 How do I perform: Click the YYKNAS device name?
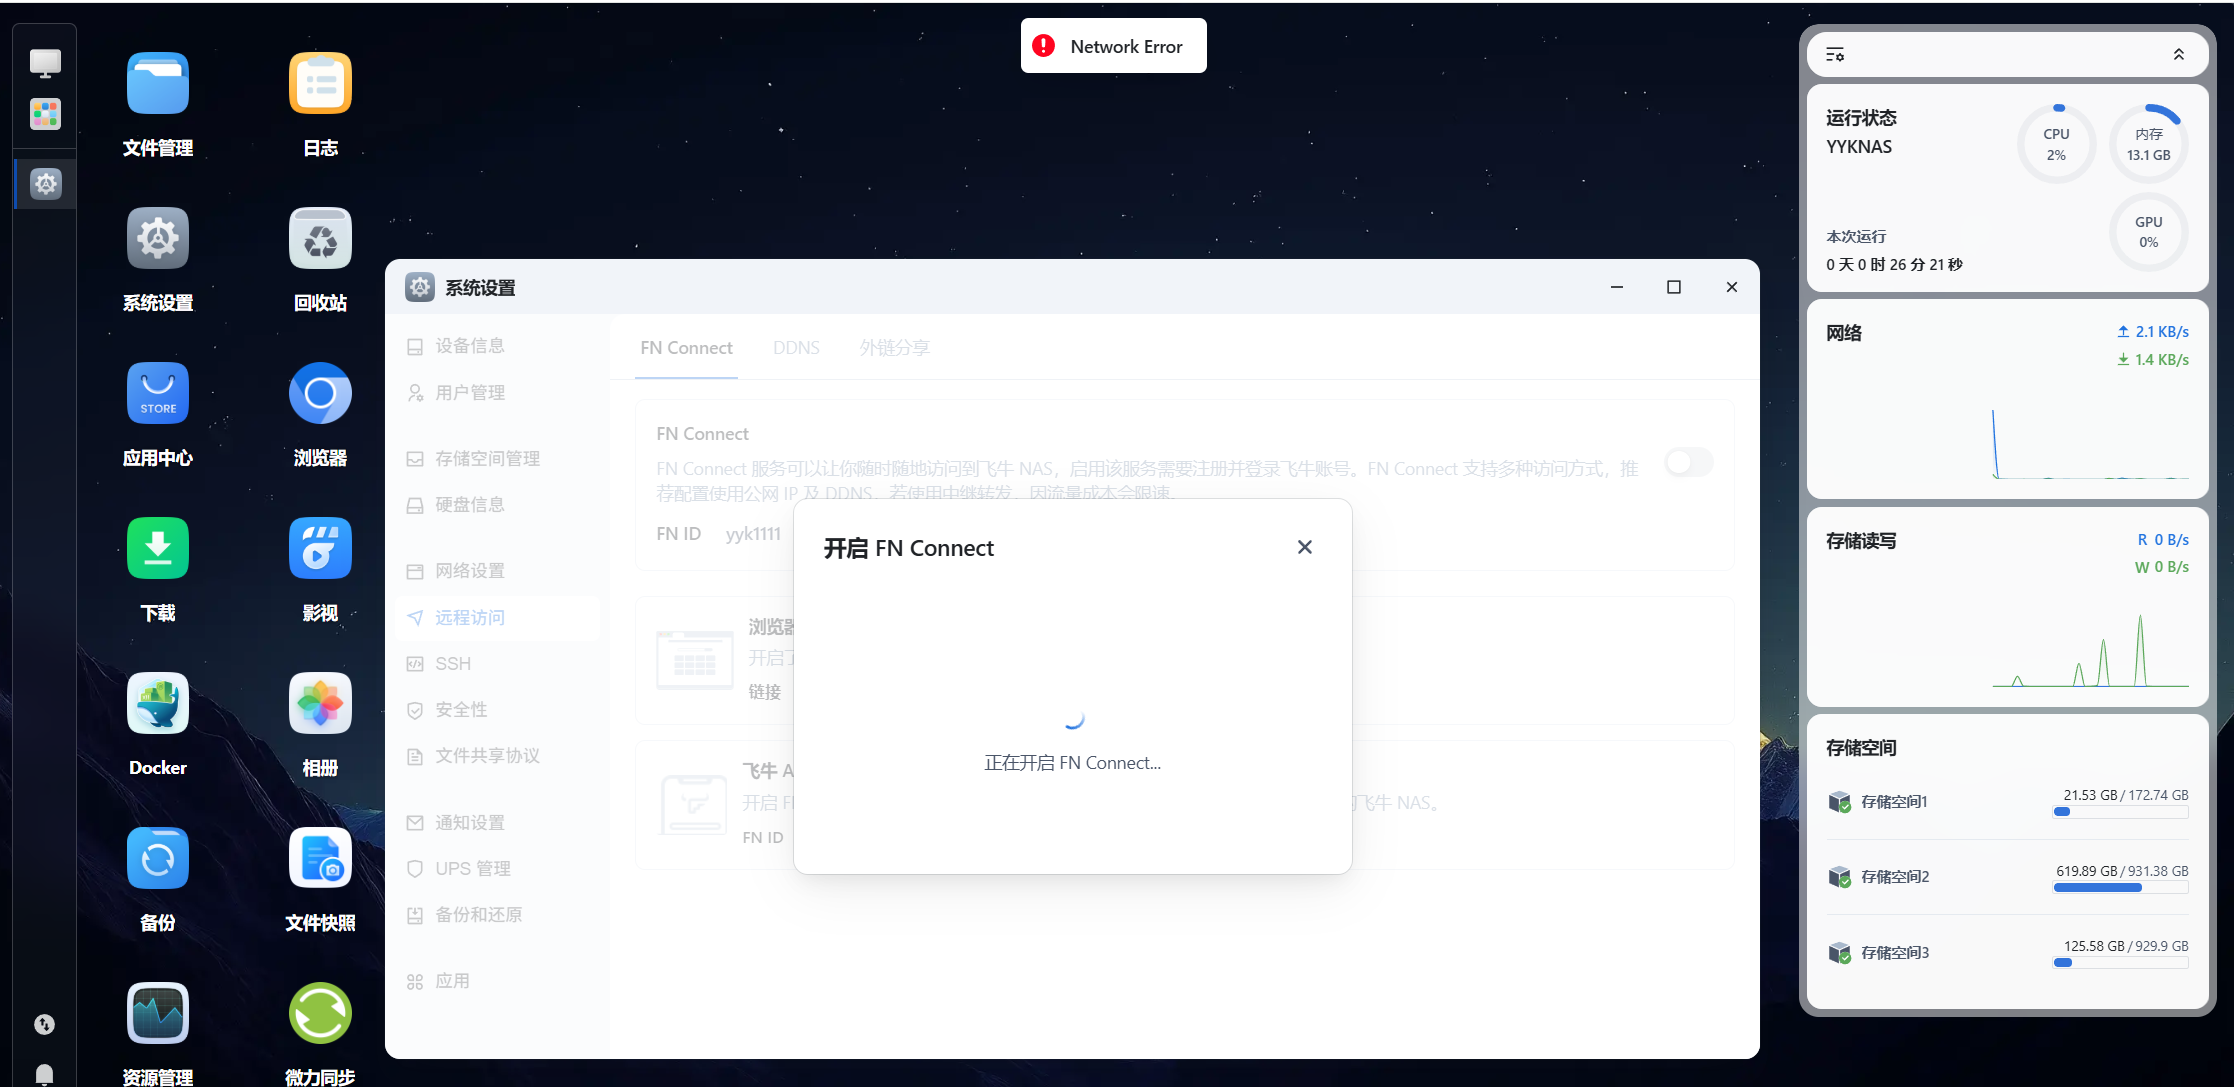[1859, 147]
